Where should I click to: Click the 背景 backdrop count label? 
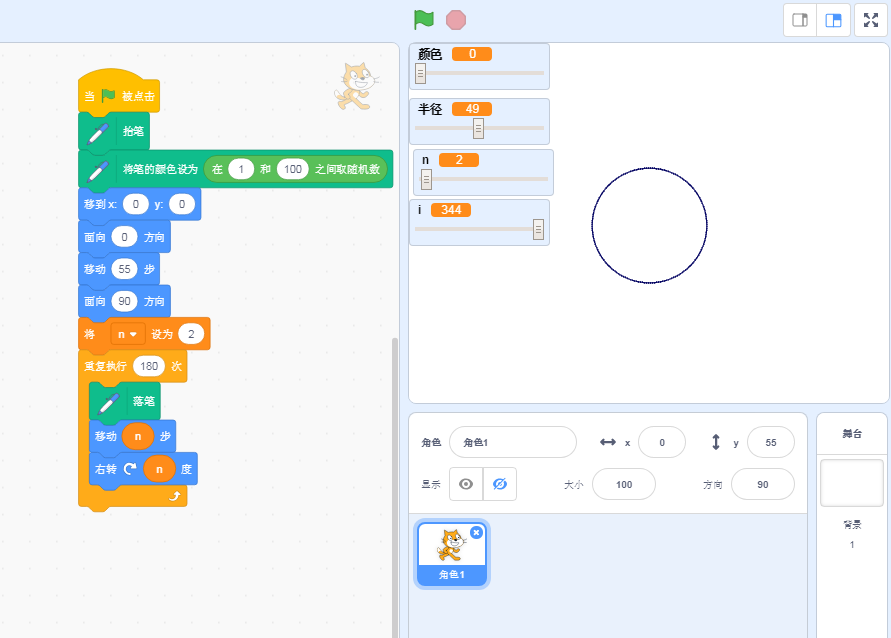pos(852,524)
